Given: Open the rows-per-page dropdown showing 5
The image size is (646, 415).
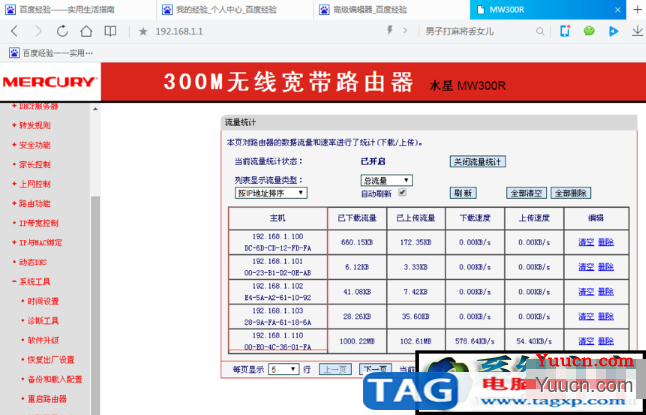Looking at the screenshot, I should click(x=283, y=369).
